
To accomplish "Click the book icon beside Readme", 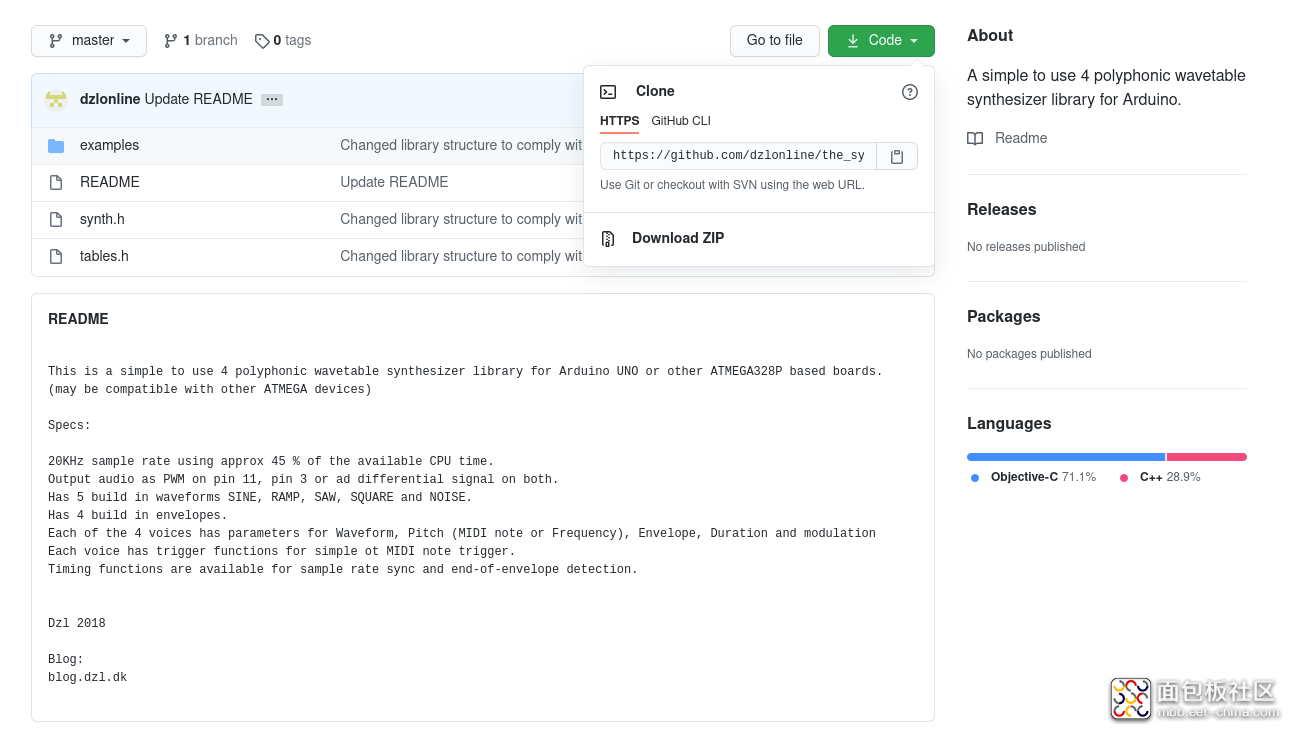I will tap(975, 139).
